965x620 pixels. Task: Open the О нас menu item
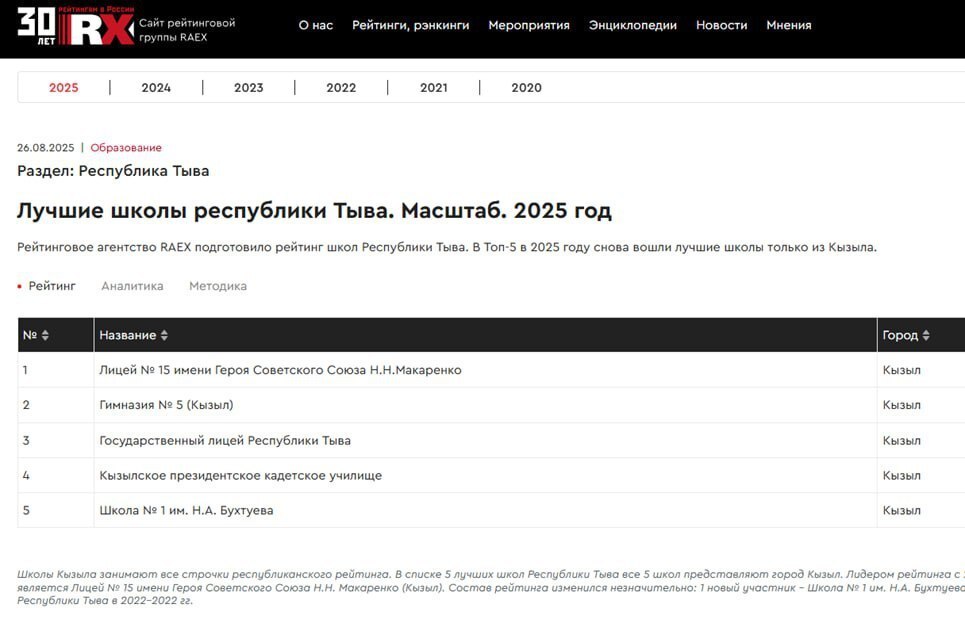[x=315, y=25]
